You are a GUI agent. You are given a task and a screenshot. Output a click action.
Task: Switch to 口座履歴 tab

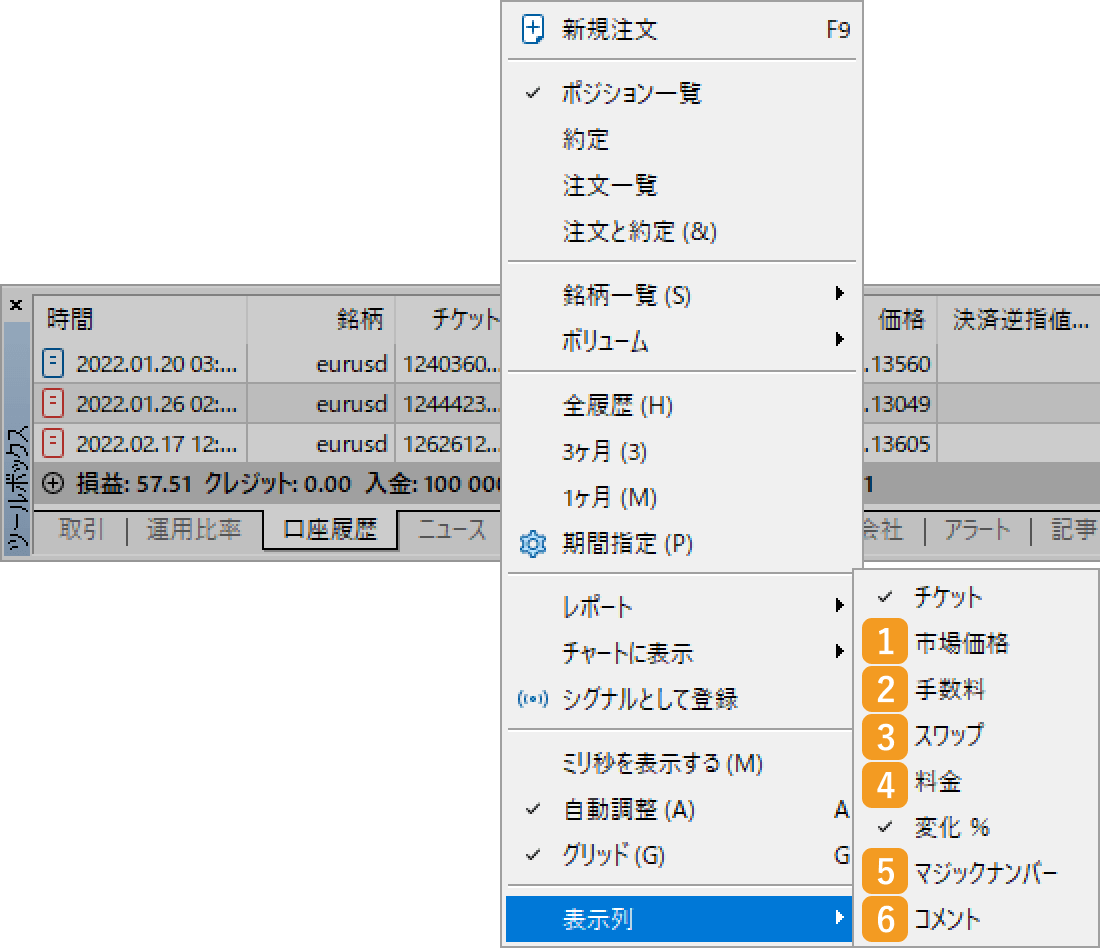coord(330,529)
